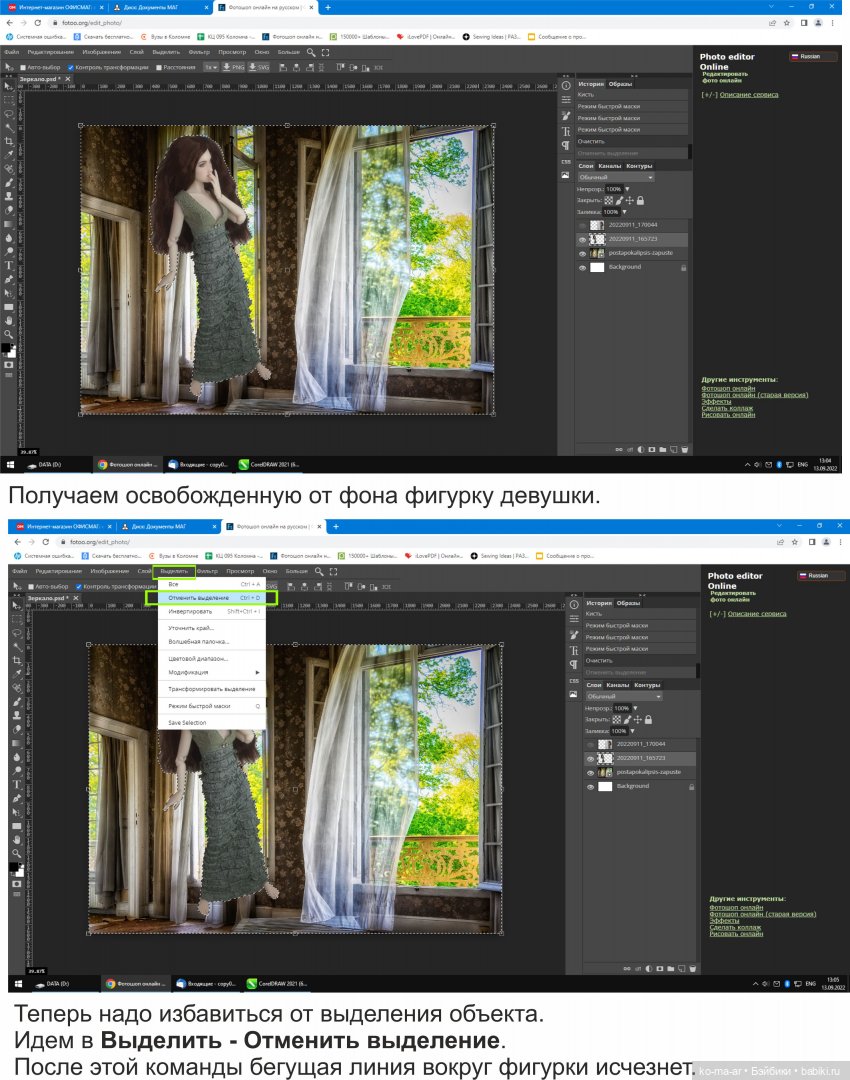Click the lock-all padlock icon in upper Layers panel
850x1080 pixels.
(x=640, y=200)
